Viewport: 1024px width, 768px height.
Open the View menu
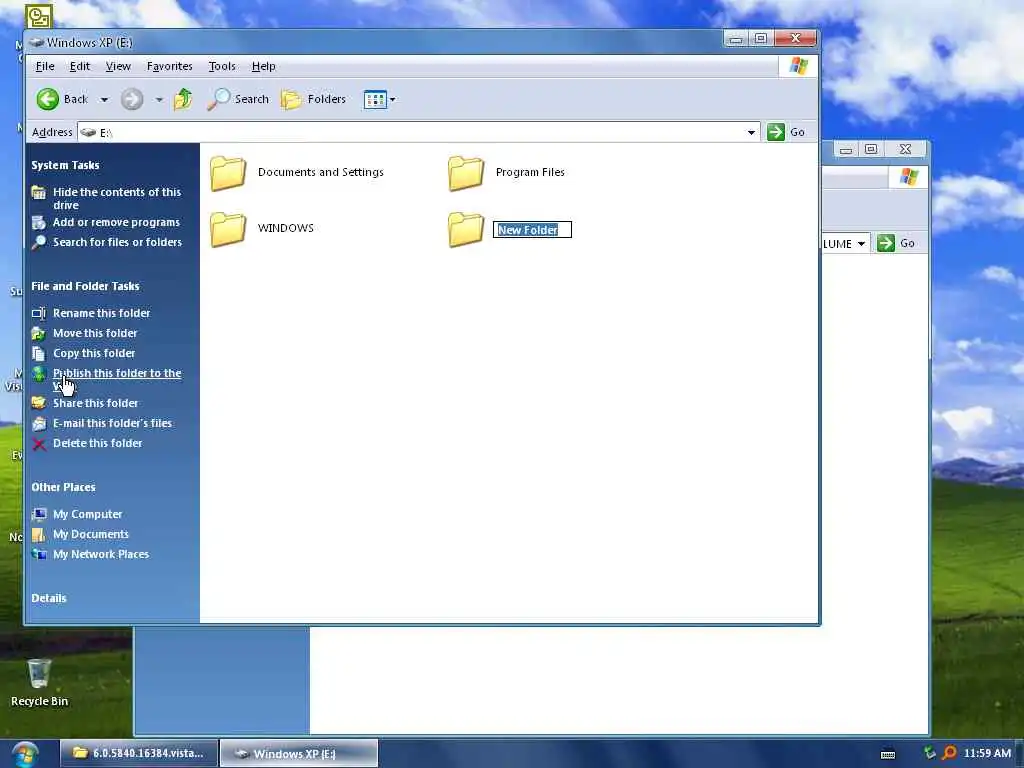(118, 66)
